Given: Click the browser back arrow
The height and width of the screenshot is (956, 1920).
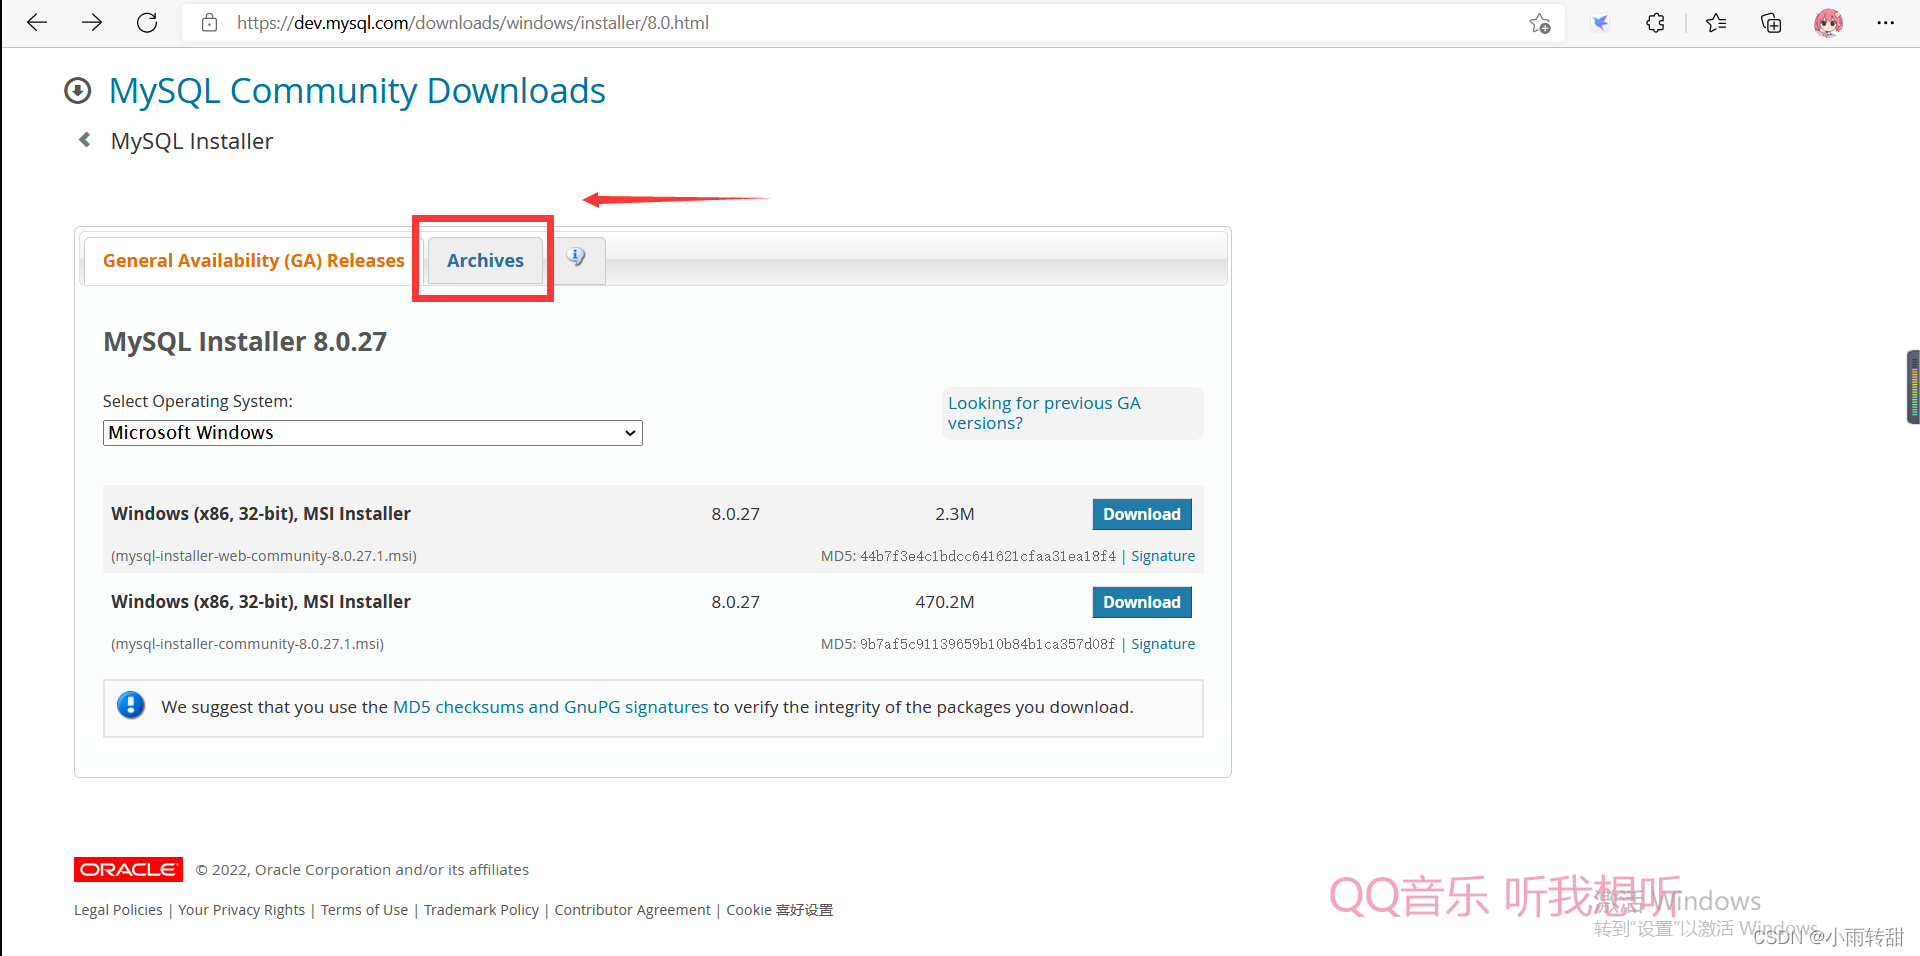Looking at the screenshot, I should [37, 22].
